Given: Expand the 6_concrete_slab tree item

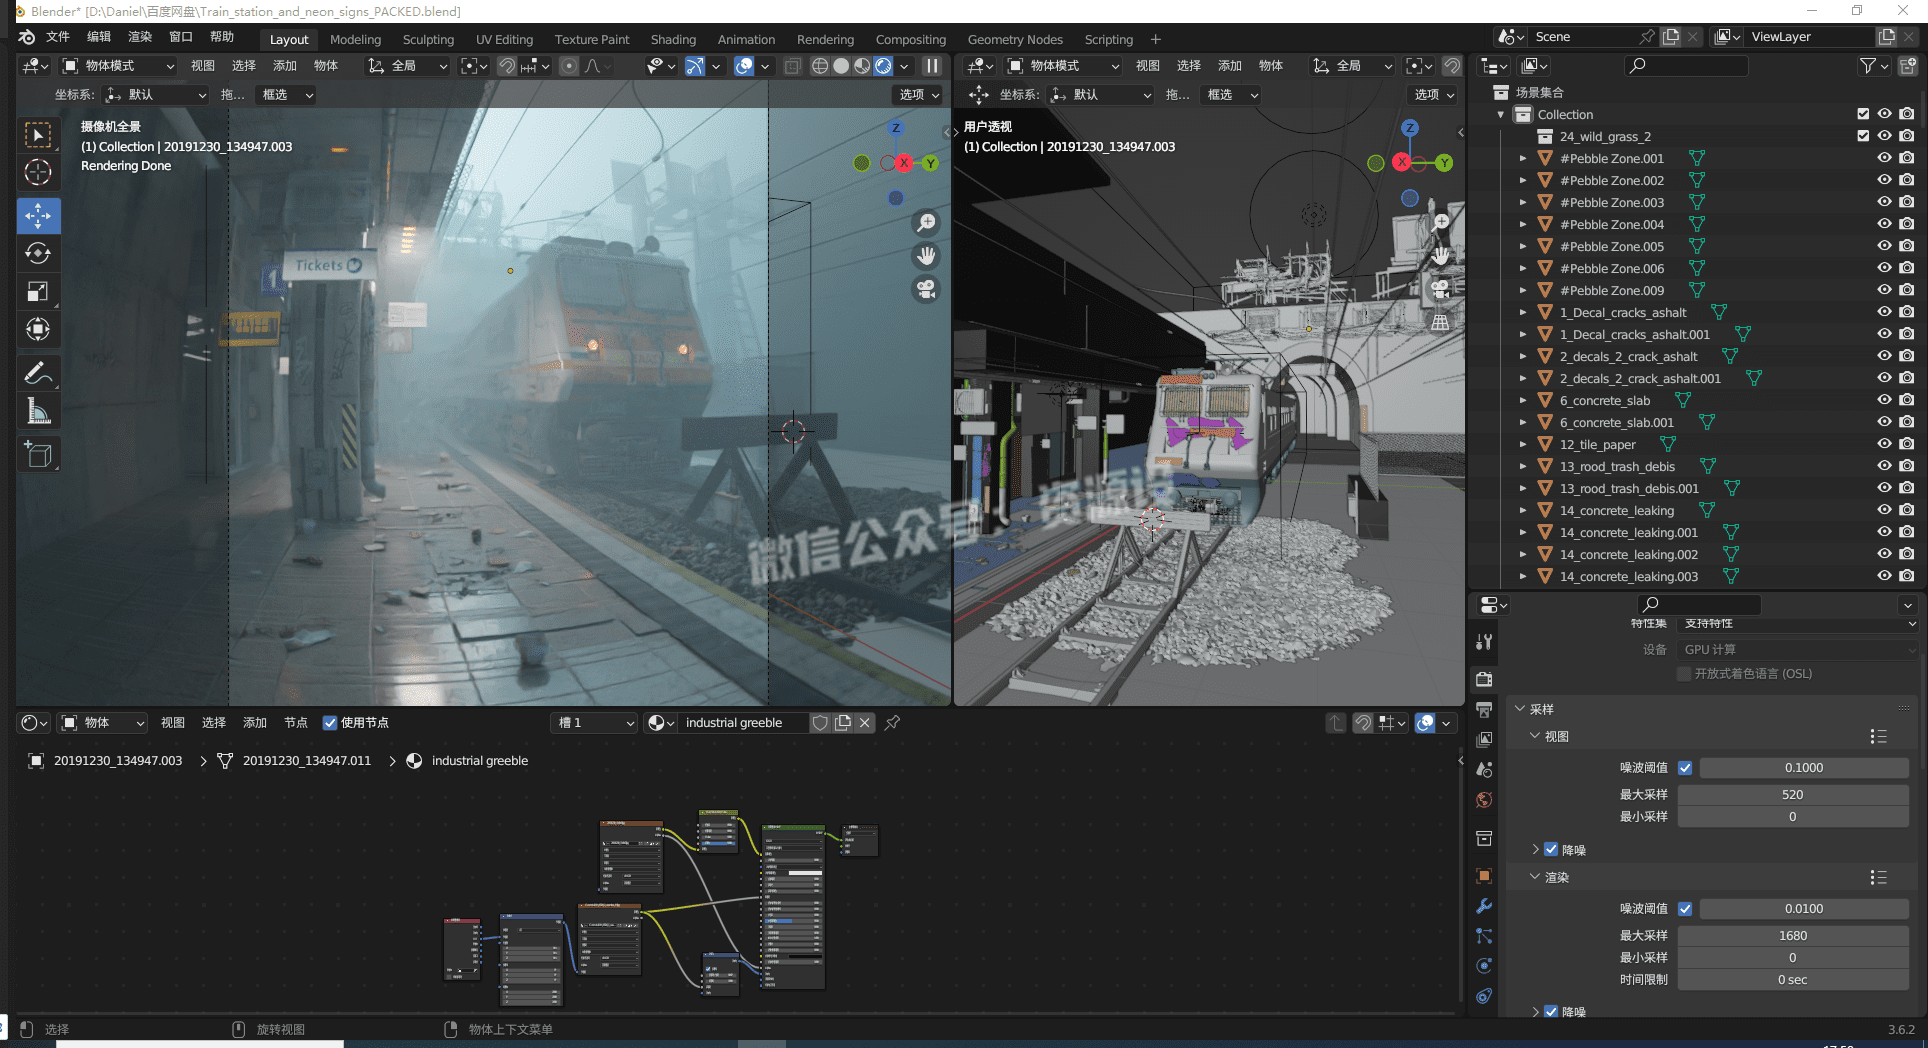Looking at the screenshot, I should (x=1523, y=401).
